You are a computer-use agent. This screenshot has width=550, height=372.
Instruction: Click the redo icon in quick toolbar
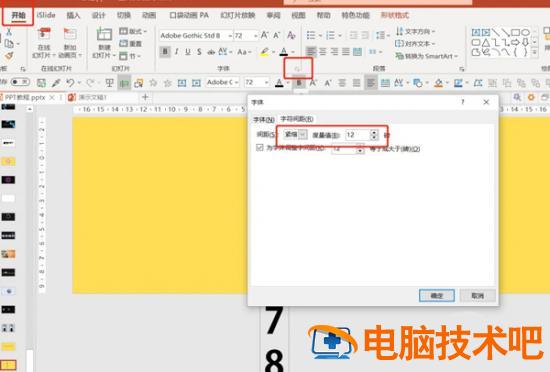[x=90, y=83]
